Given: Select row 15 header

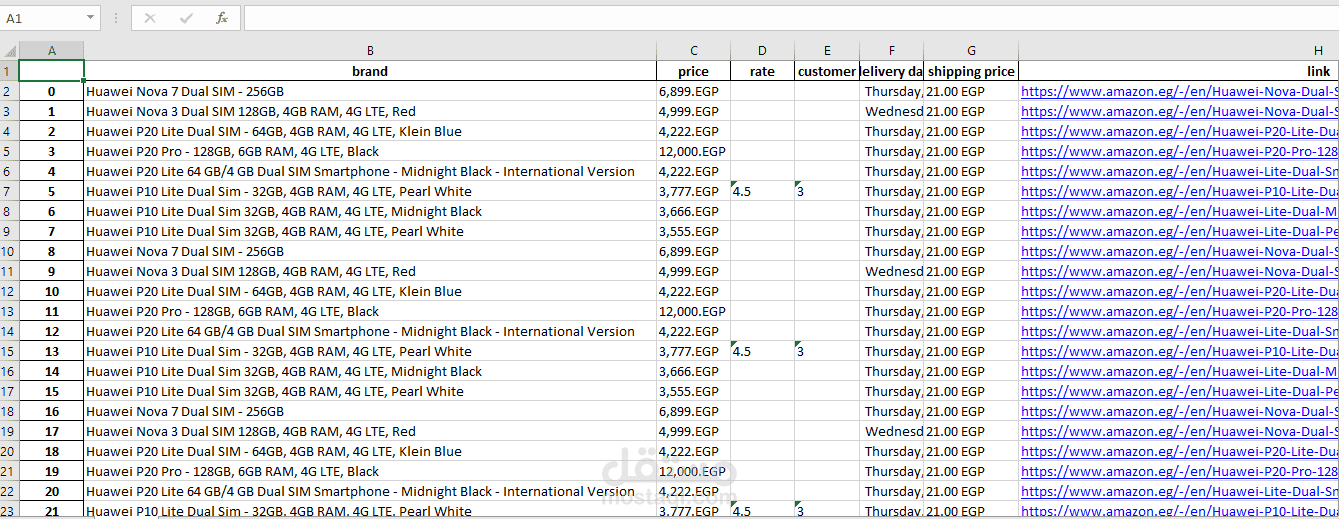Looking at the screenshot, I should click(9, 351).
